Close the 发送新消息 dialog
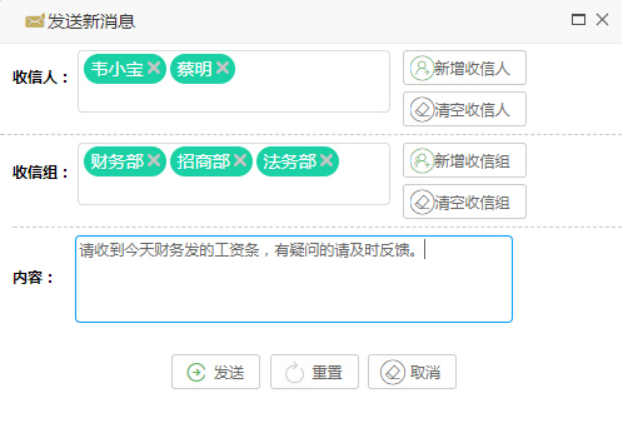Image resolution: width=623 pixels, height=433 pixels. (x=602, y=20)
